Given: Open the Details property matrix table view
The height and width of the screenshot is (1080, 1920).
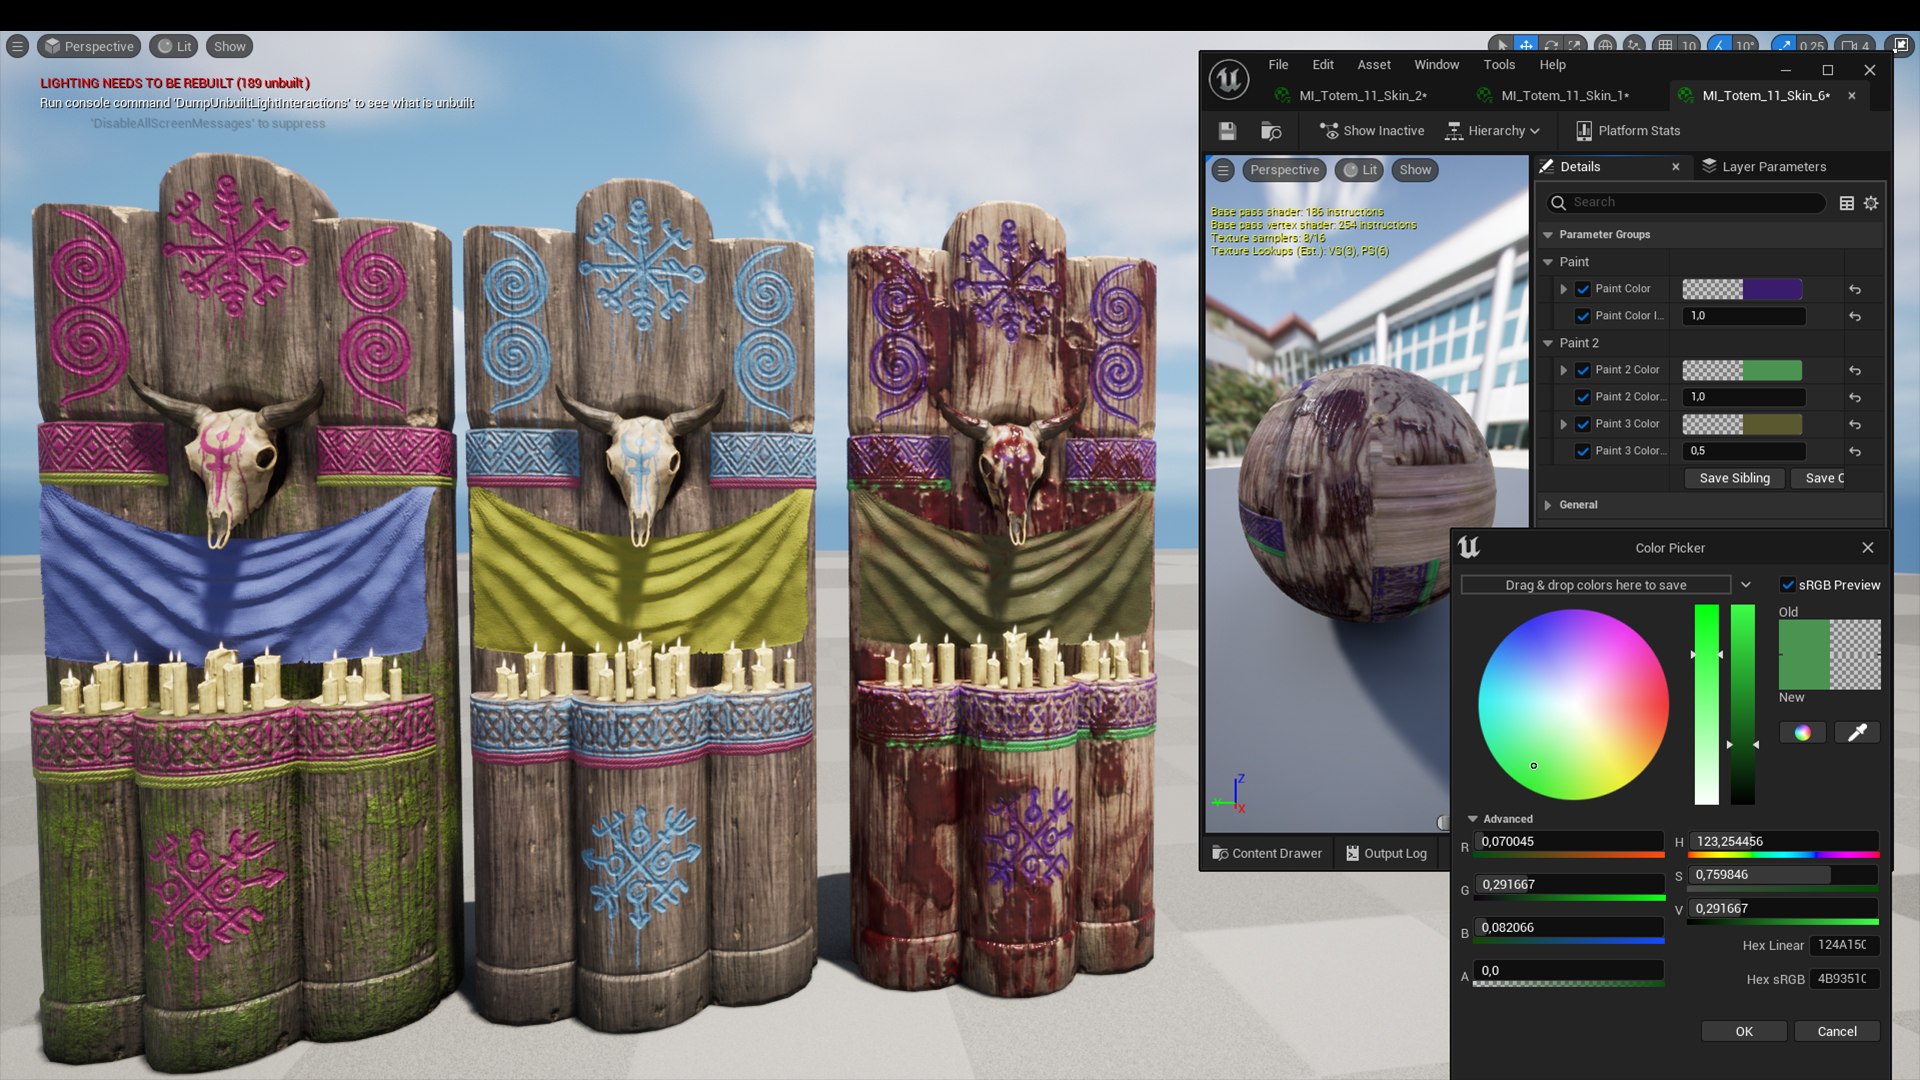Looking at the screenshot, I should pyautogui.click(x=1847, y=203).
